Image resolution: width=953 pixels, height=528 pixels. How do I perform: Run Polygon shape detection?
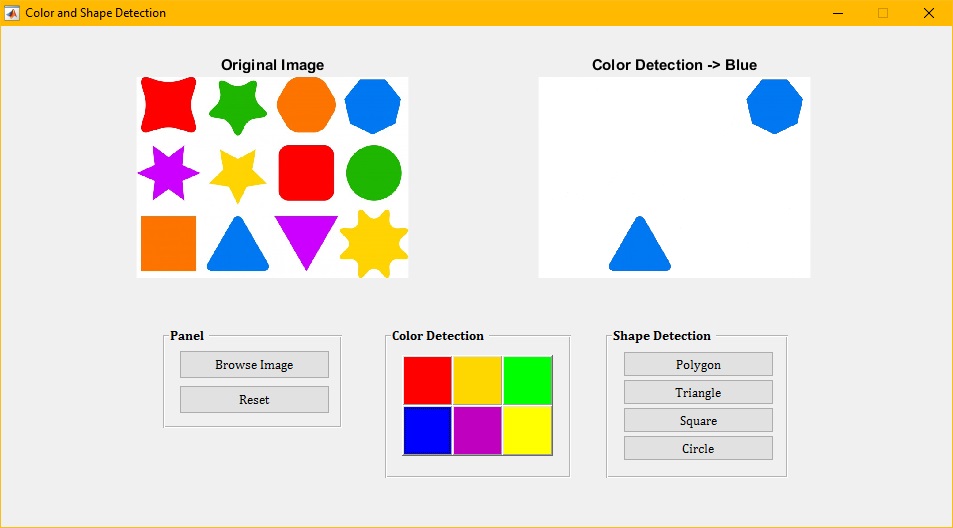point(698,364)
